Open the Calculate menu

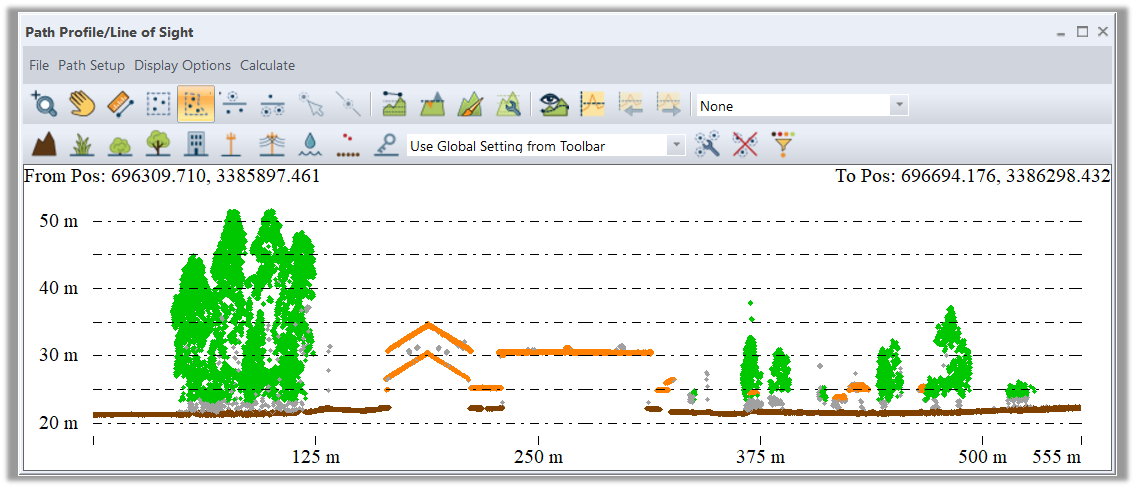tap(268, 65)
